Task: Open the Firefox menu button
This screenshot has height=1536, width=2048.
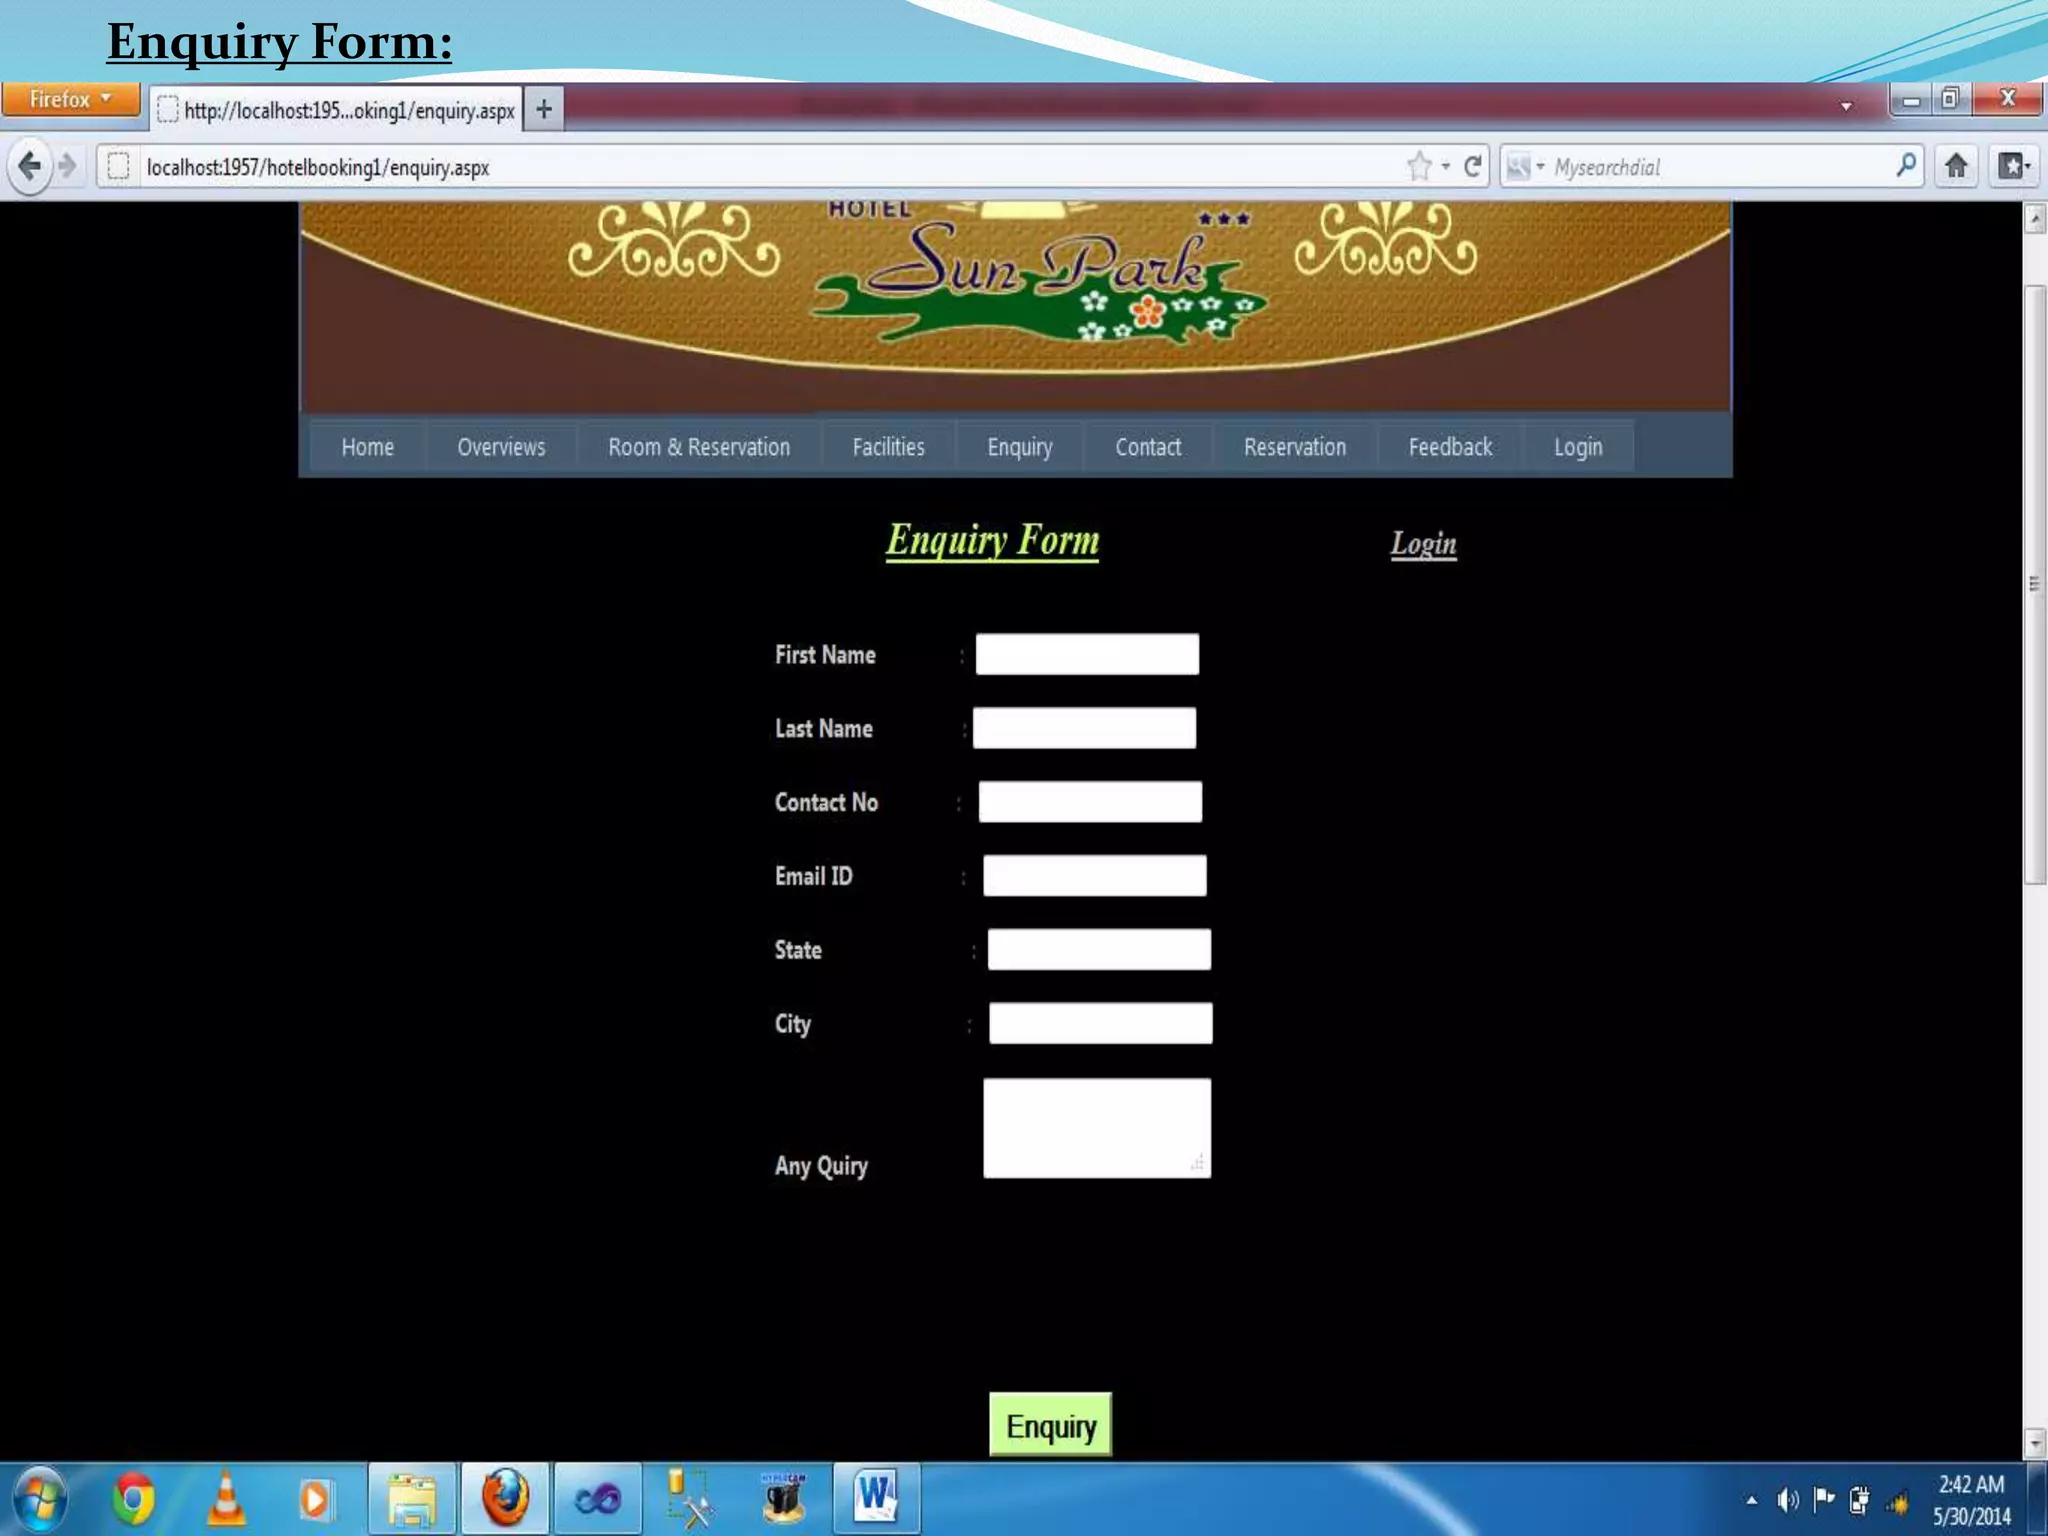Action: 70,99
